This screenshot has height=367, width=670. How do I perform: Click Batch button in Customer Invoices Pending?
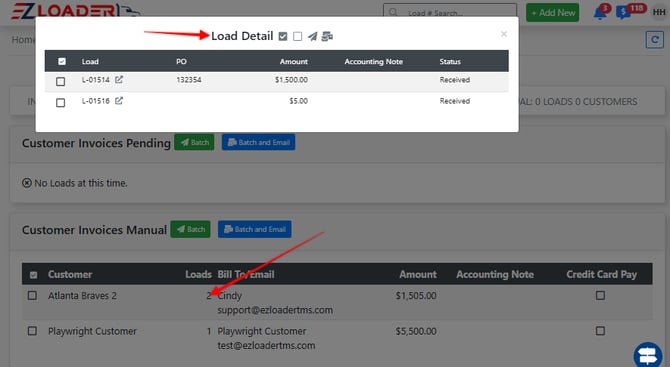click(x=194, y=142)
